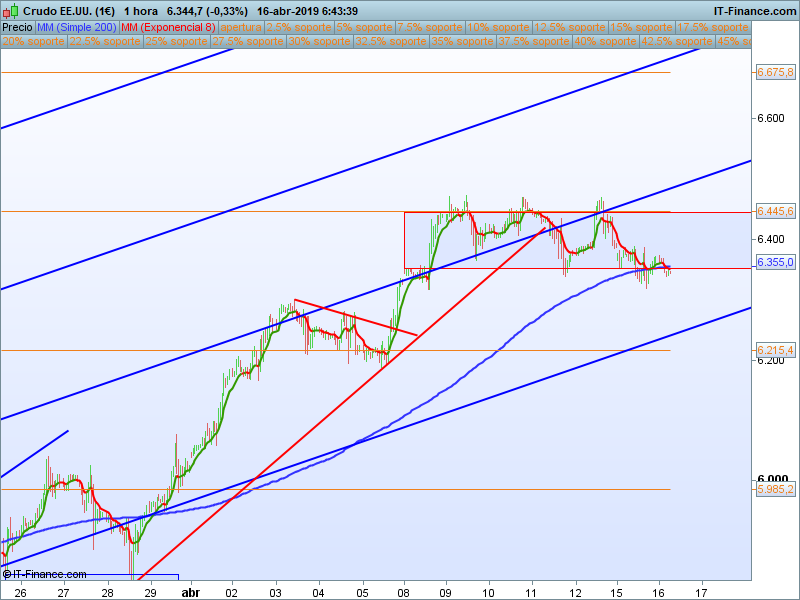Click the 20% soporte label
800x600 pixels.
[34, 41]
